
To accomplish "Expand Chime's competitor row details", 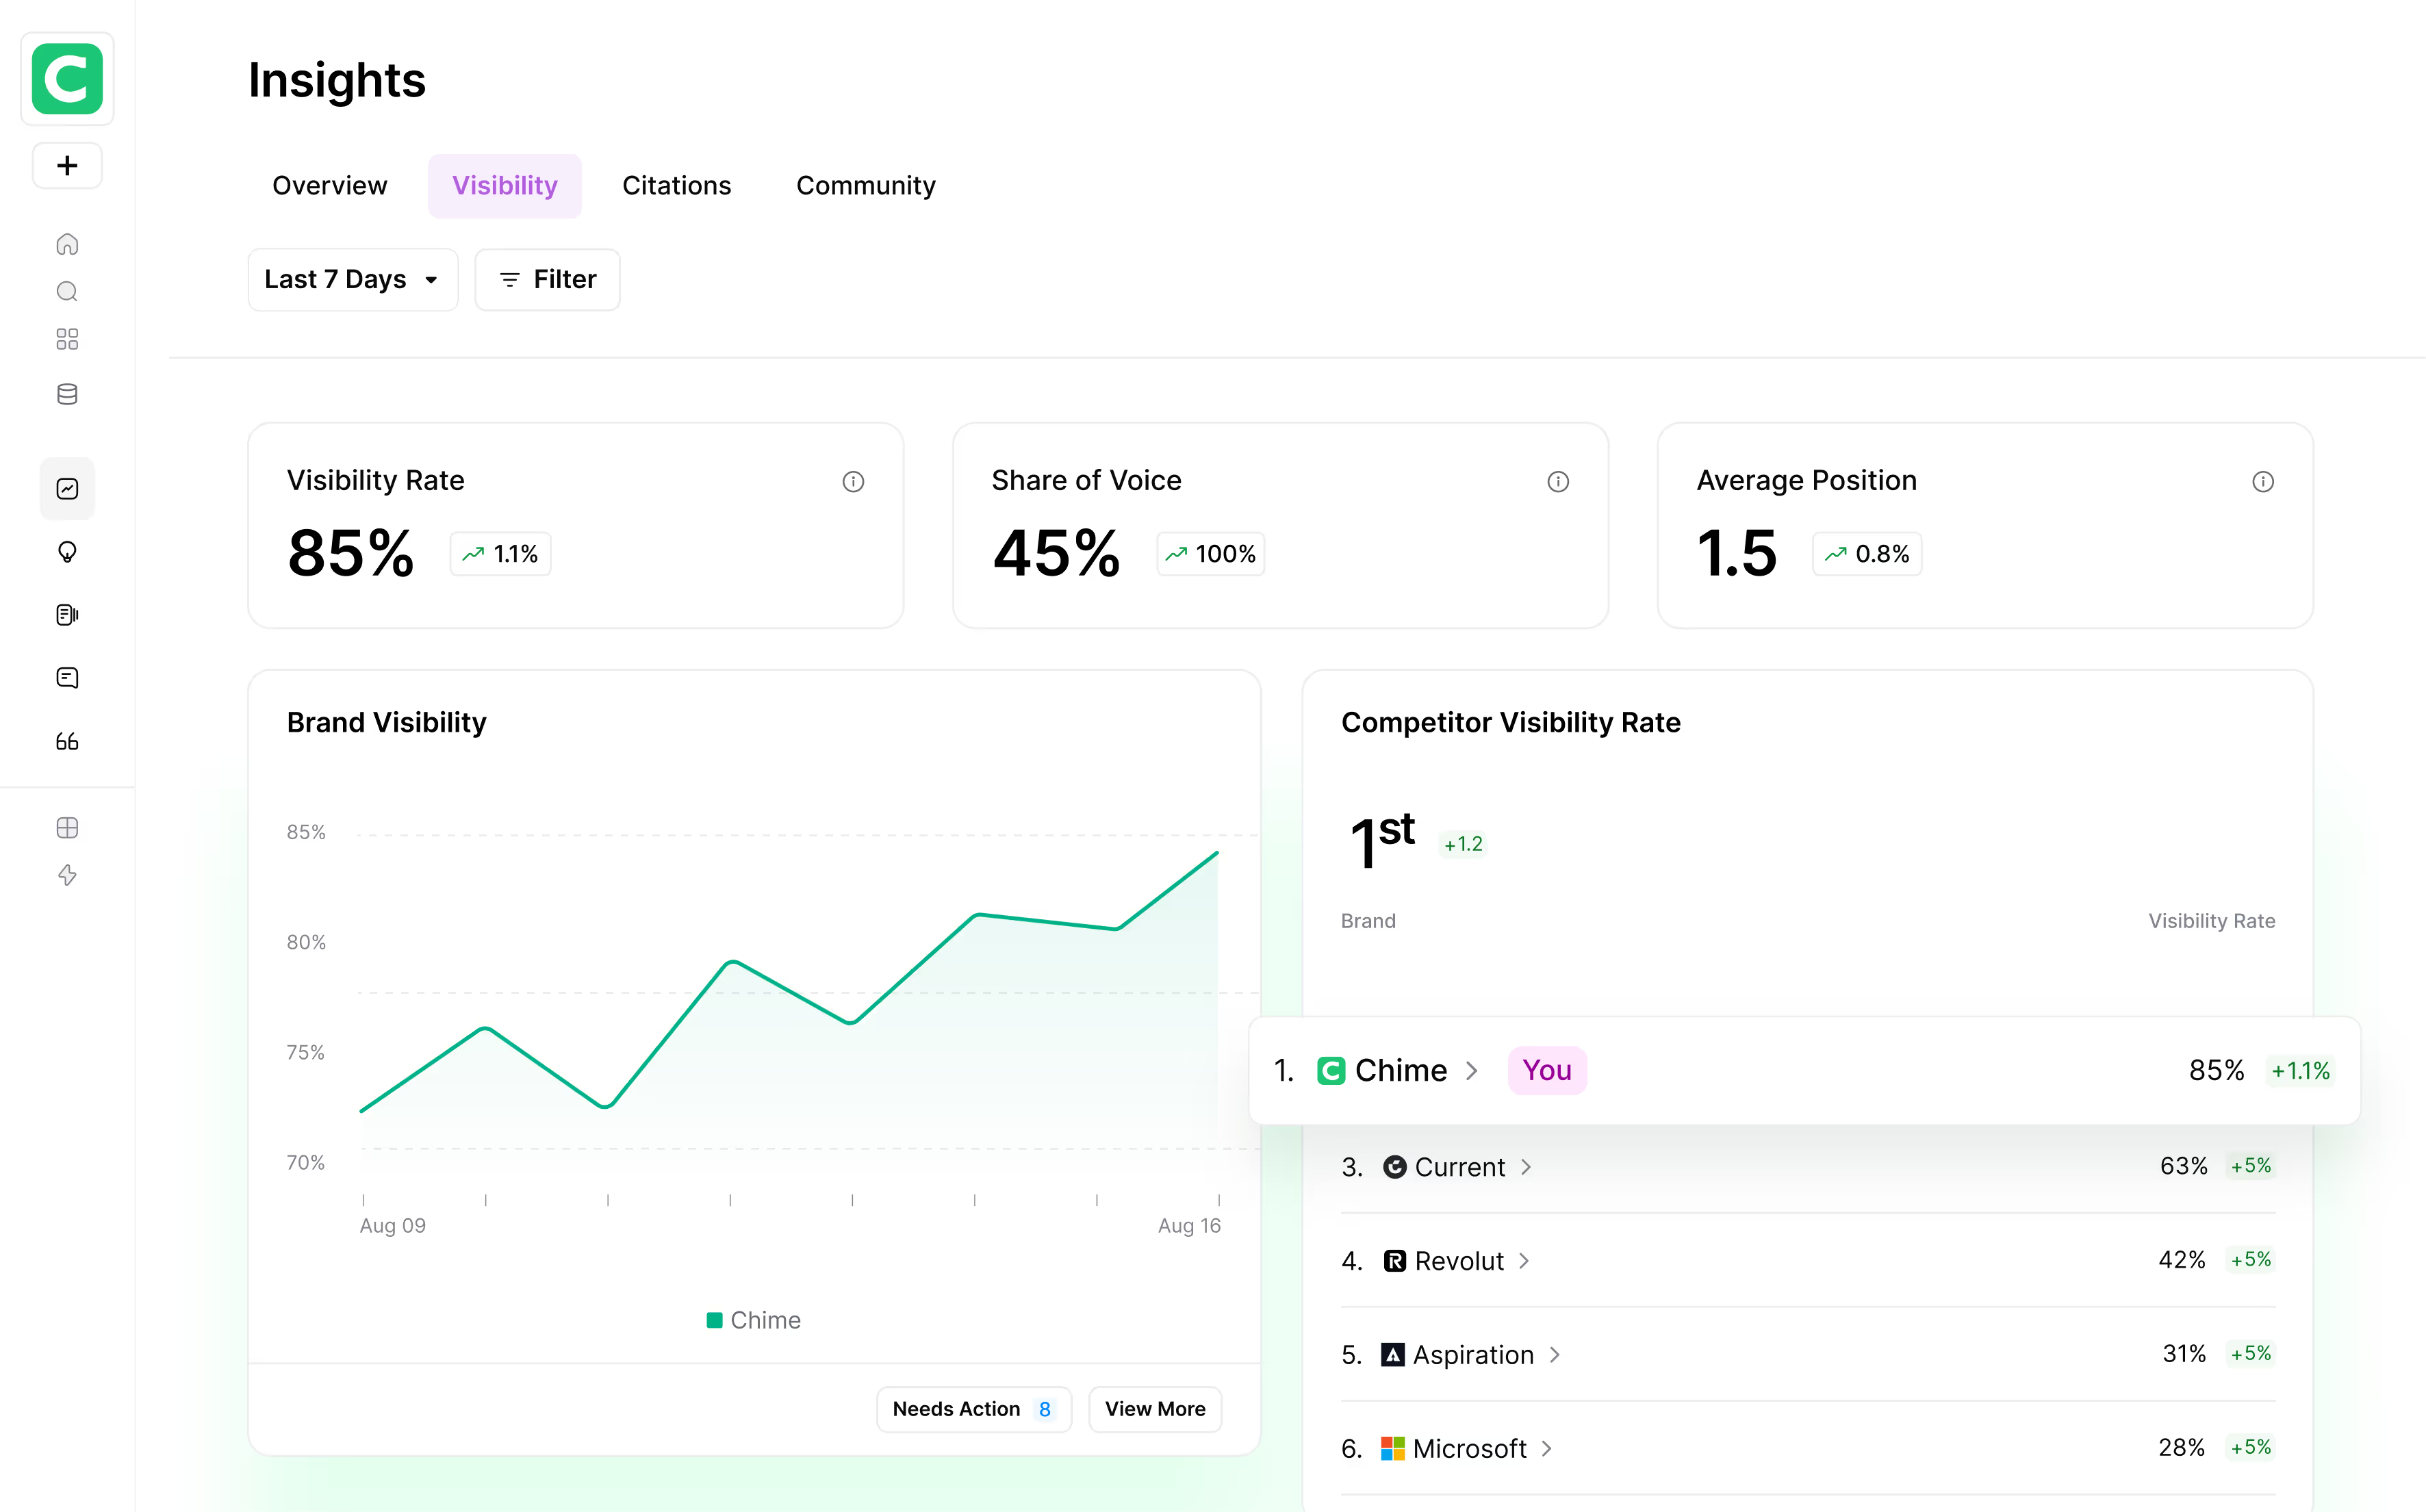I will pos(1473,1070).
